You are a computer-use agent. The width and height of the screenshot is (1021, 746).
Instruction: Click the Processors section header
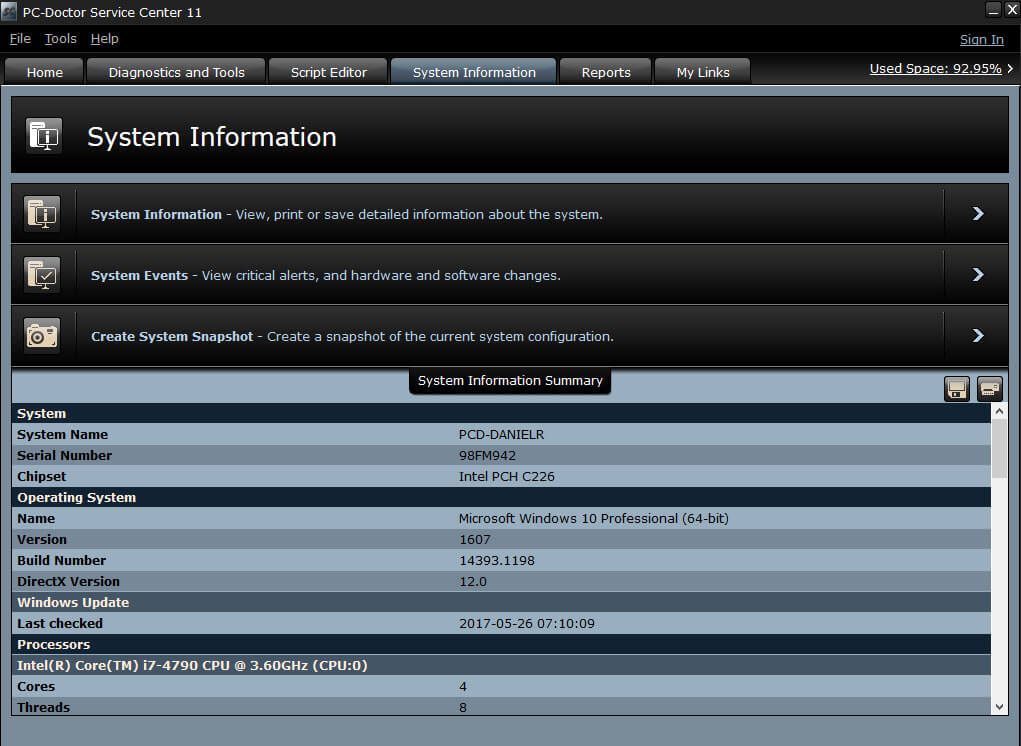(501, 644)
